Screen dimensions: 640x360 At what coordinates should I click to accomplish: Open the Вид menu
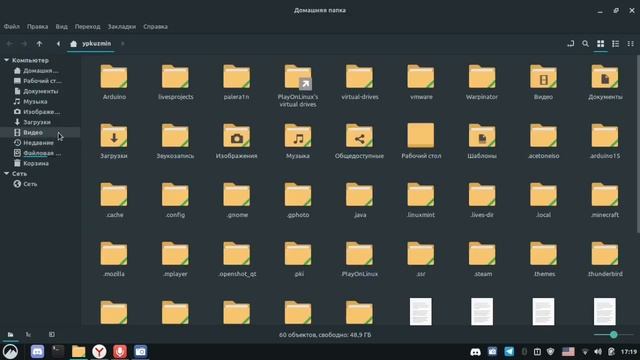click(x=62, y=27)
